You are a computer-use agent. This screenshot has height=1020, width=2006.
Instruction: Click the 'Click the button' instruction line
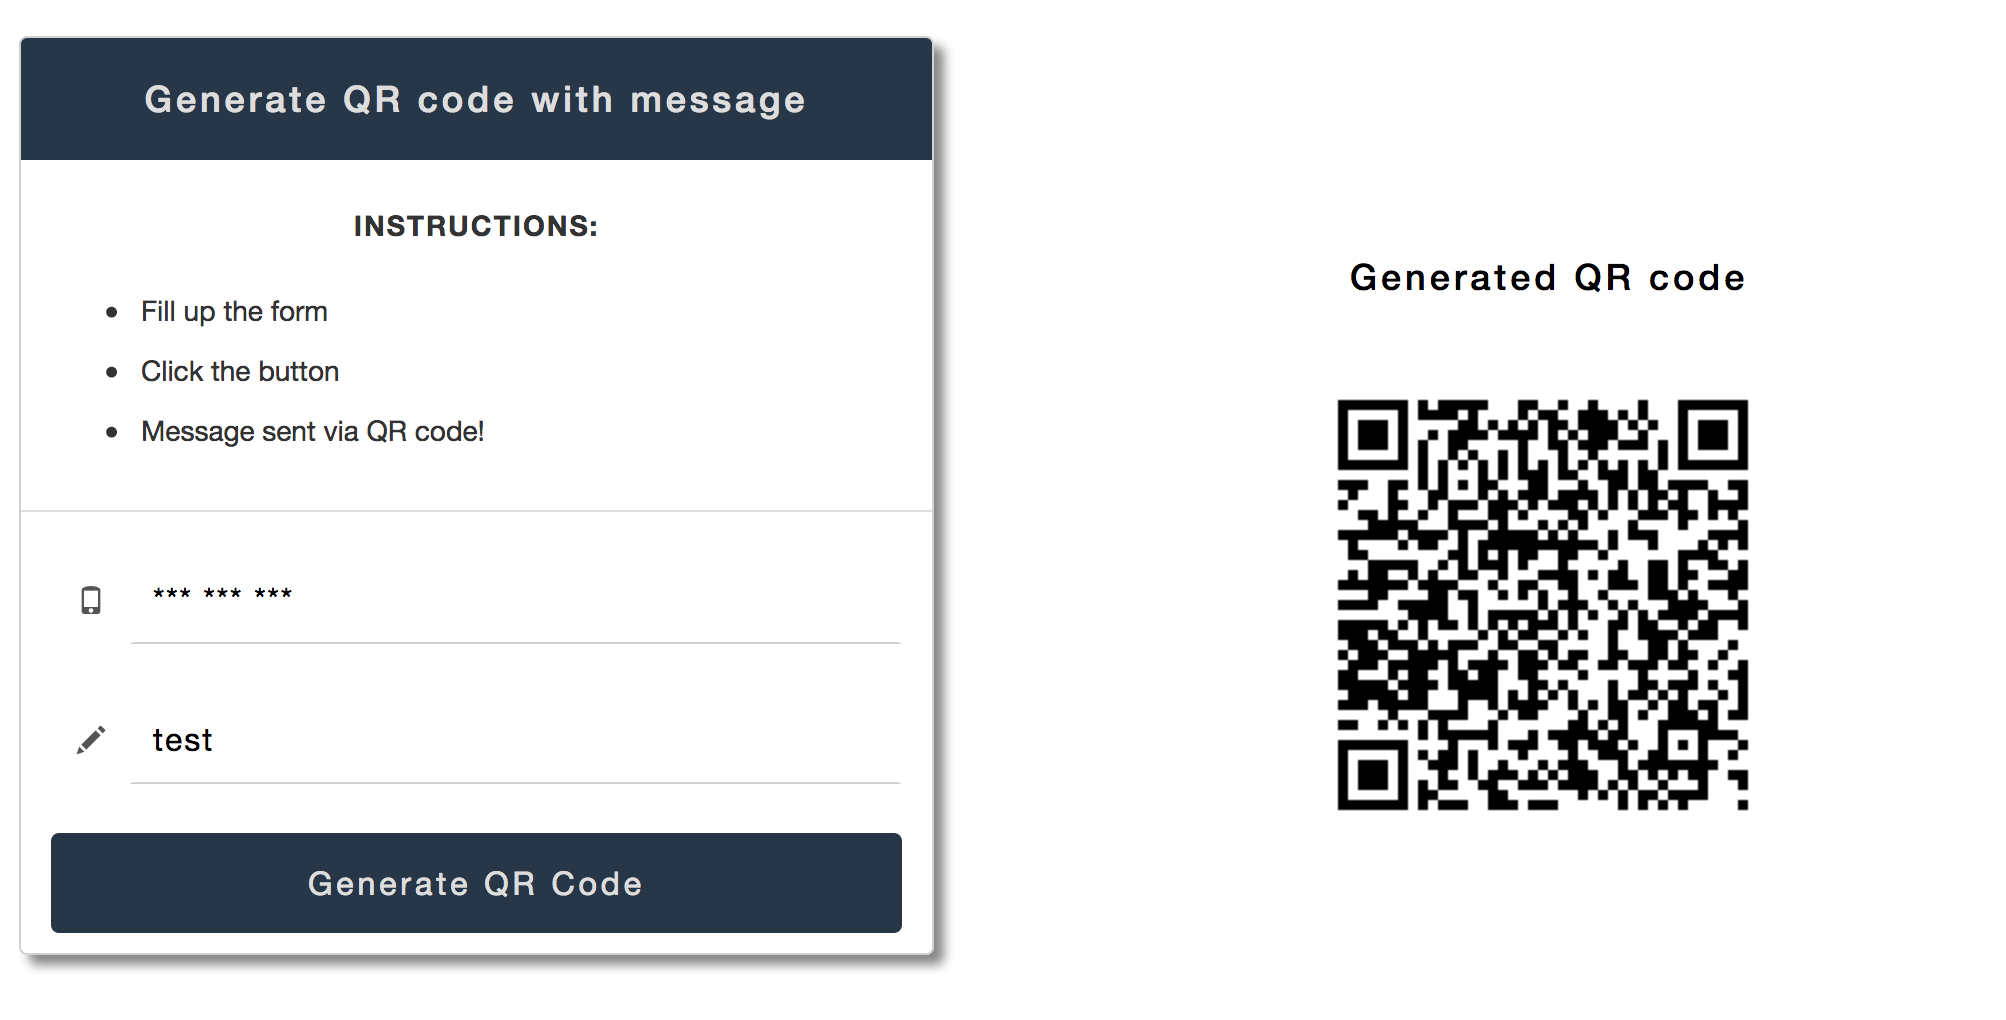coord(239,371)
